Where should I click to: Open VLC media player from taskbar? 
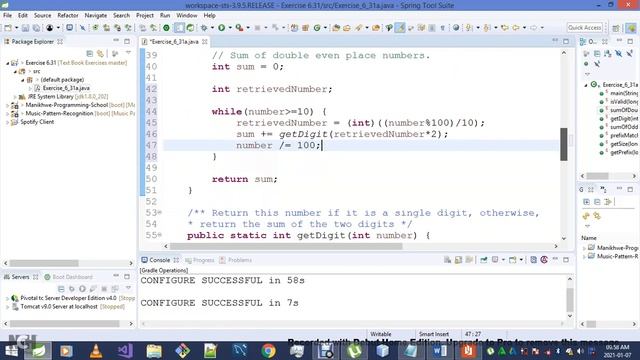pos(96,351)
